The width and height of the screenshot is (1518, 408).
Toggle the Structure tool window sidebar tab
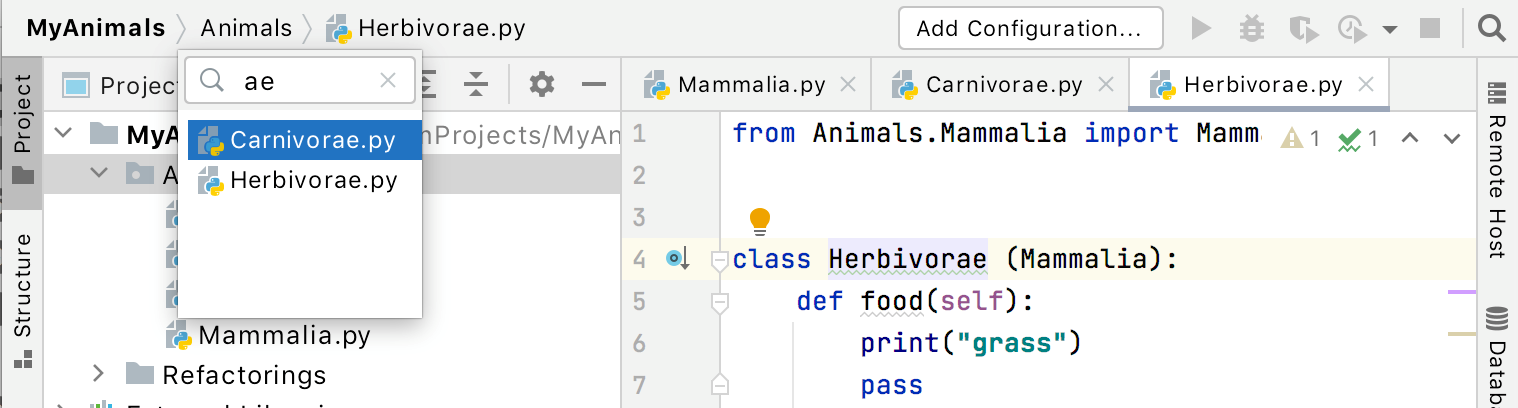point(22,298)
